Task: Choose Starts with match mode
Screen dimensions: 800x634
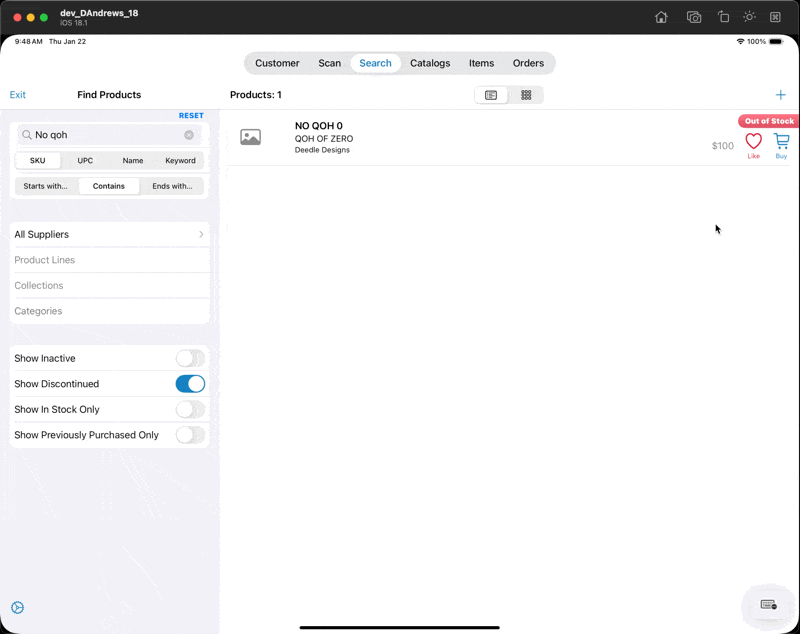Action: coord(45,186)
